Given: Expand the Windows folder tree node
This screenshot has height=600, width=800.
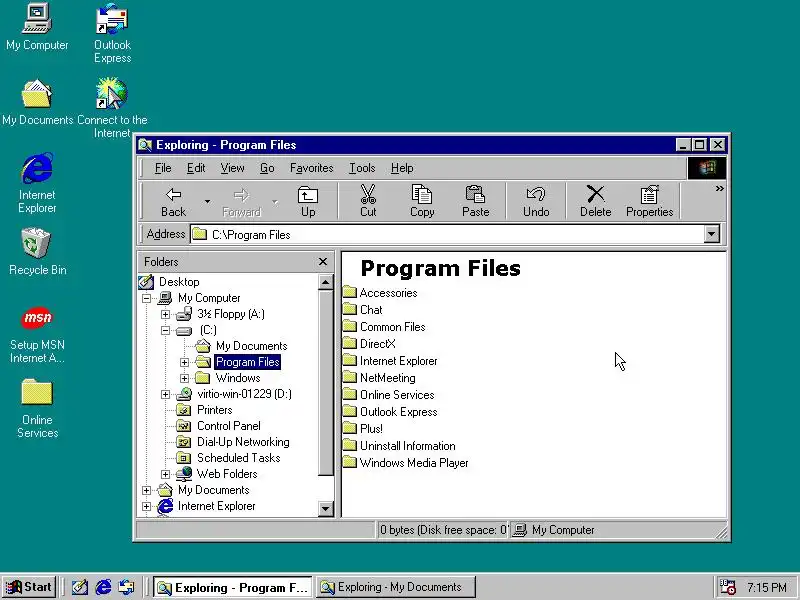Looking at the screenshot, I should (x=184, y=378).
